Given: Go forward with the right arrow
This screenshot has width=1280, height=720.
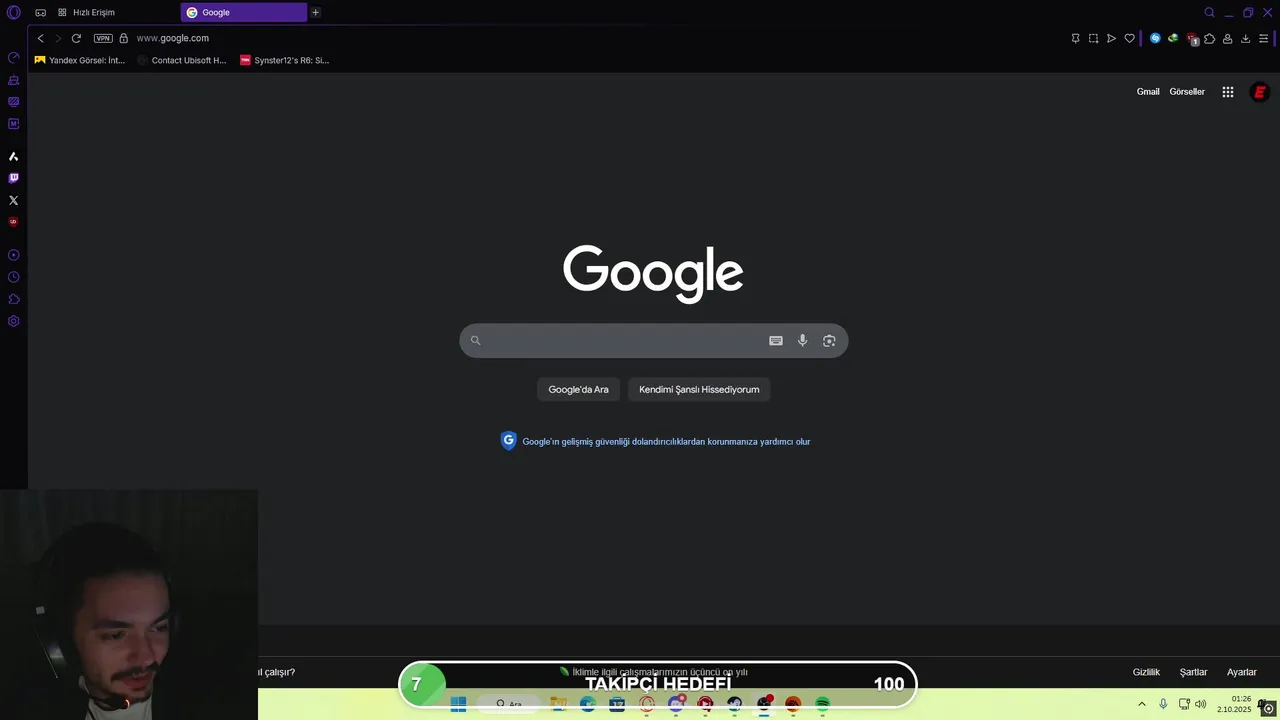Looking at the screenshot, I should click(57, 38).
